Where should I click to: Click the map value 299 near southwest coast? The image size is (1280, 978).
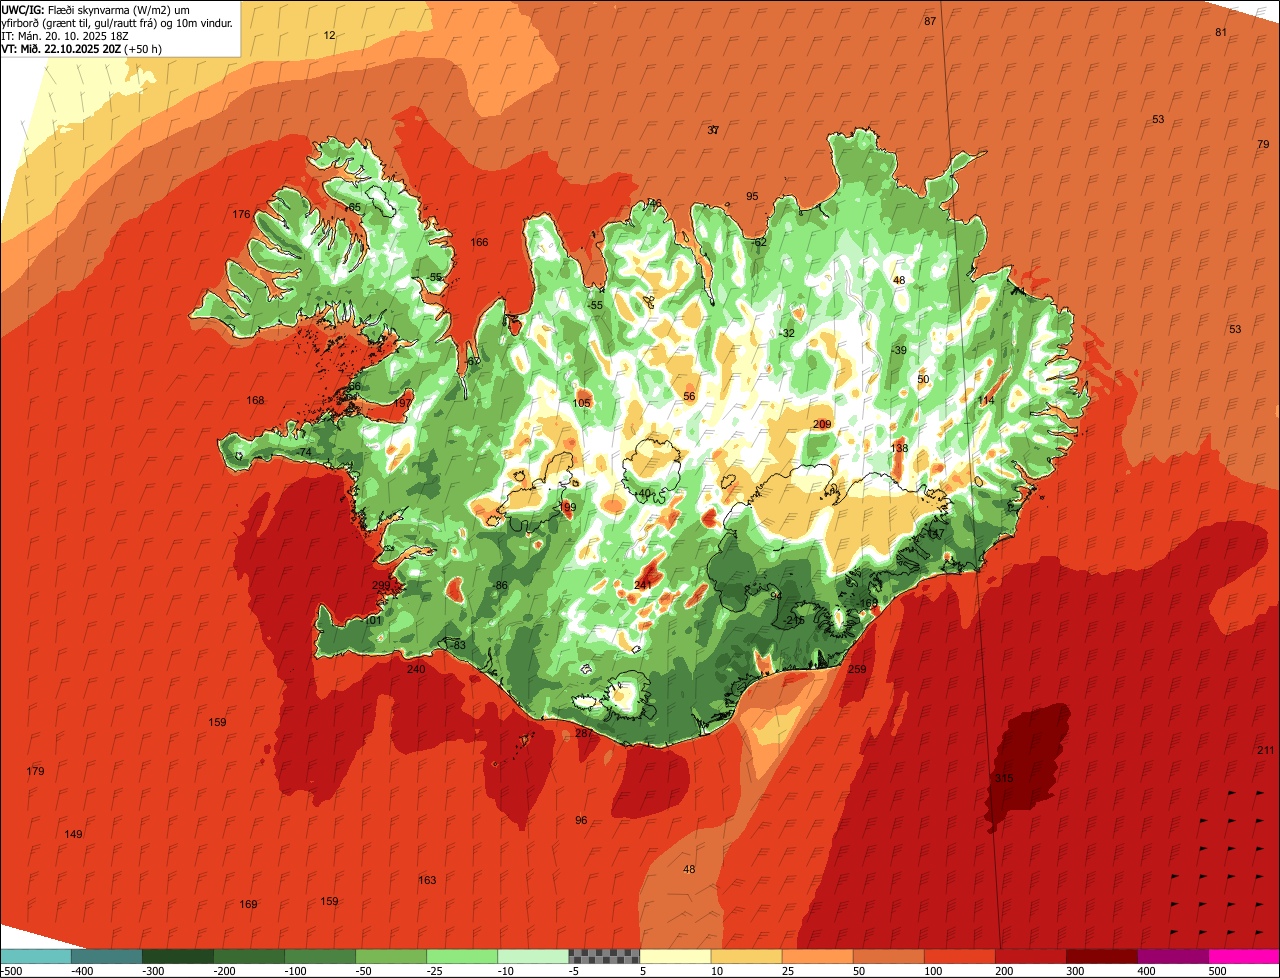tap(381, 586)
